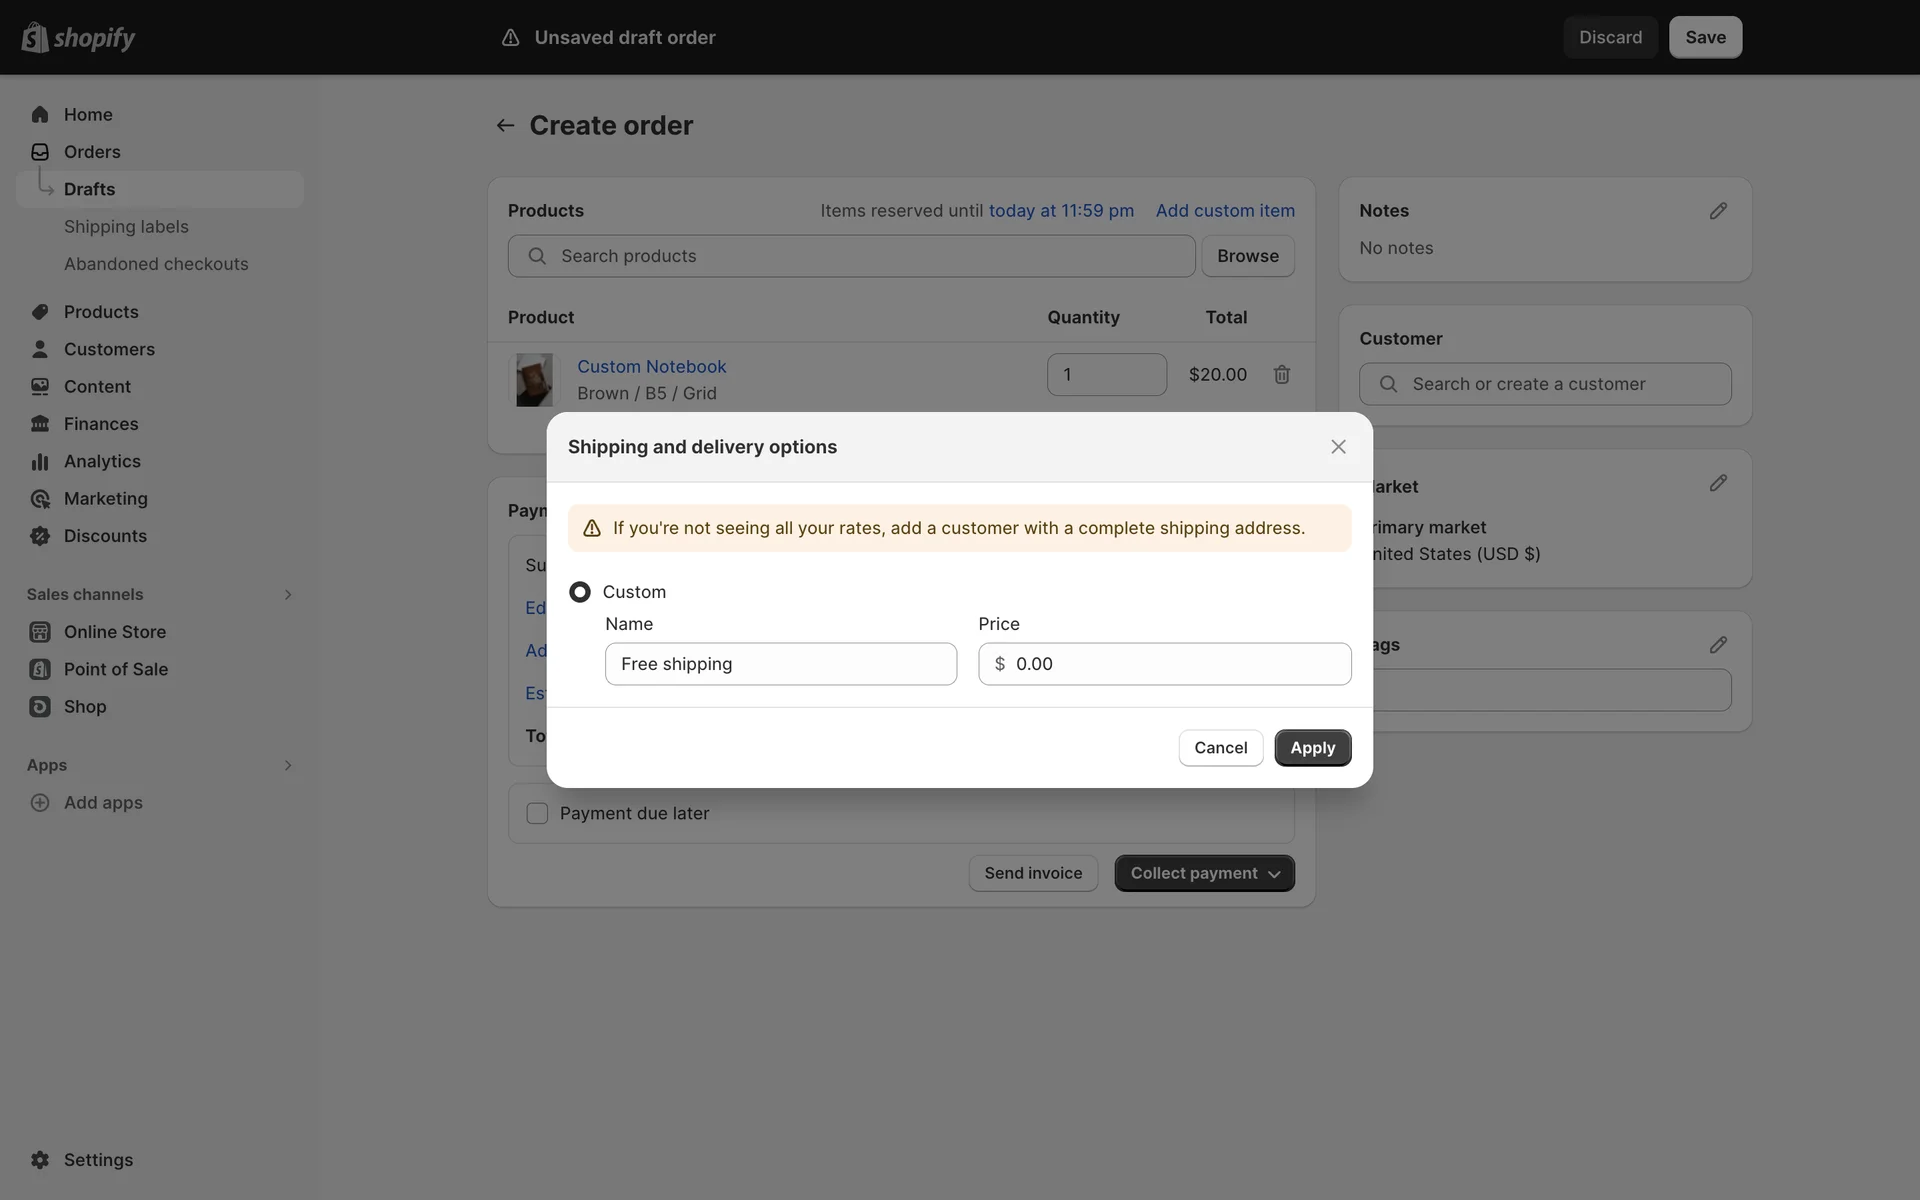
Task: Click the shipping Price input field
Action: point(1175,664)
